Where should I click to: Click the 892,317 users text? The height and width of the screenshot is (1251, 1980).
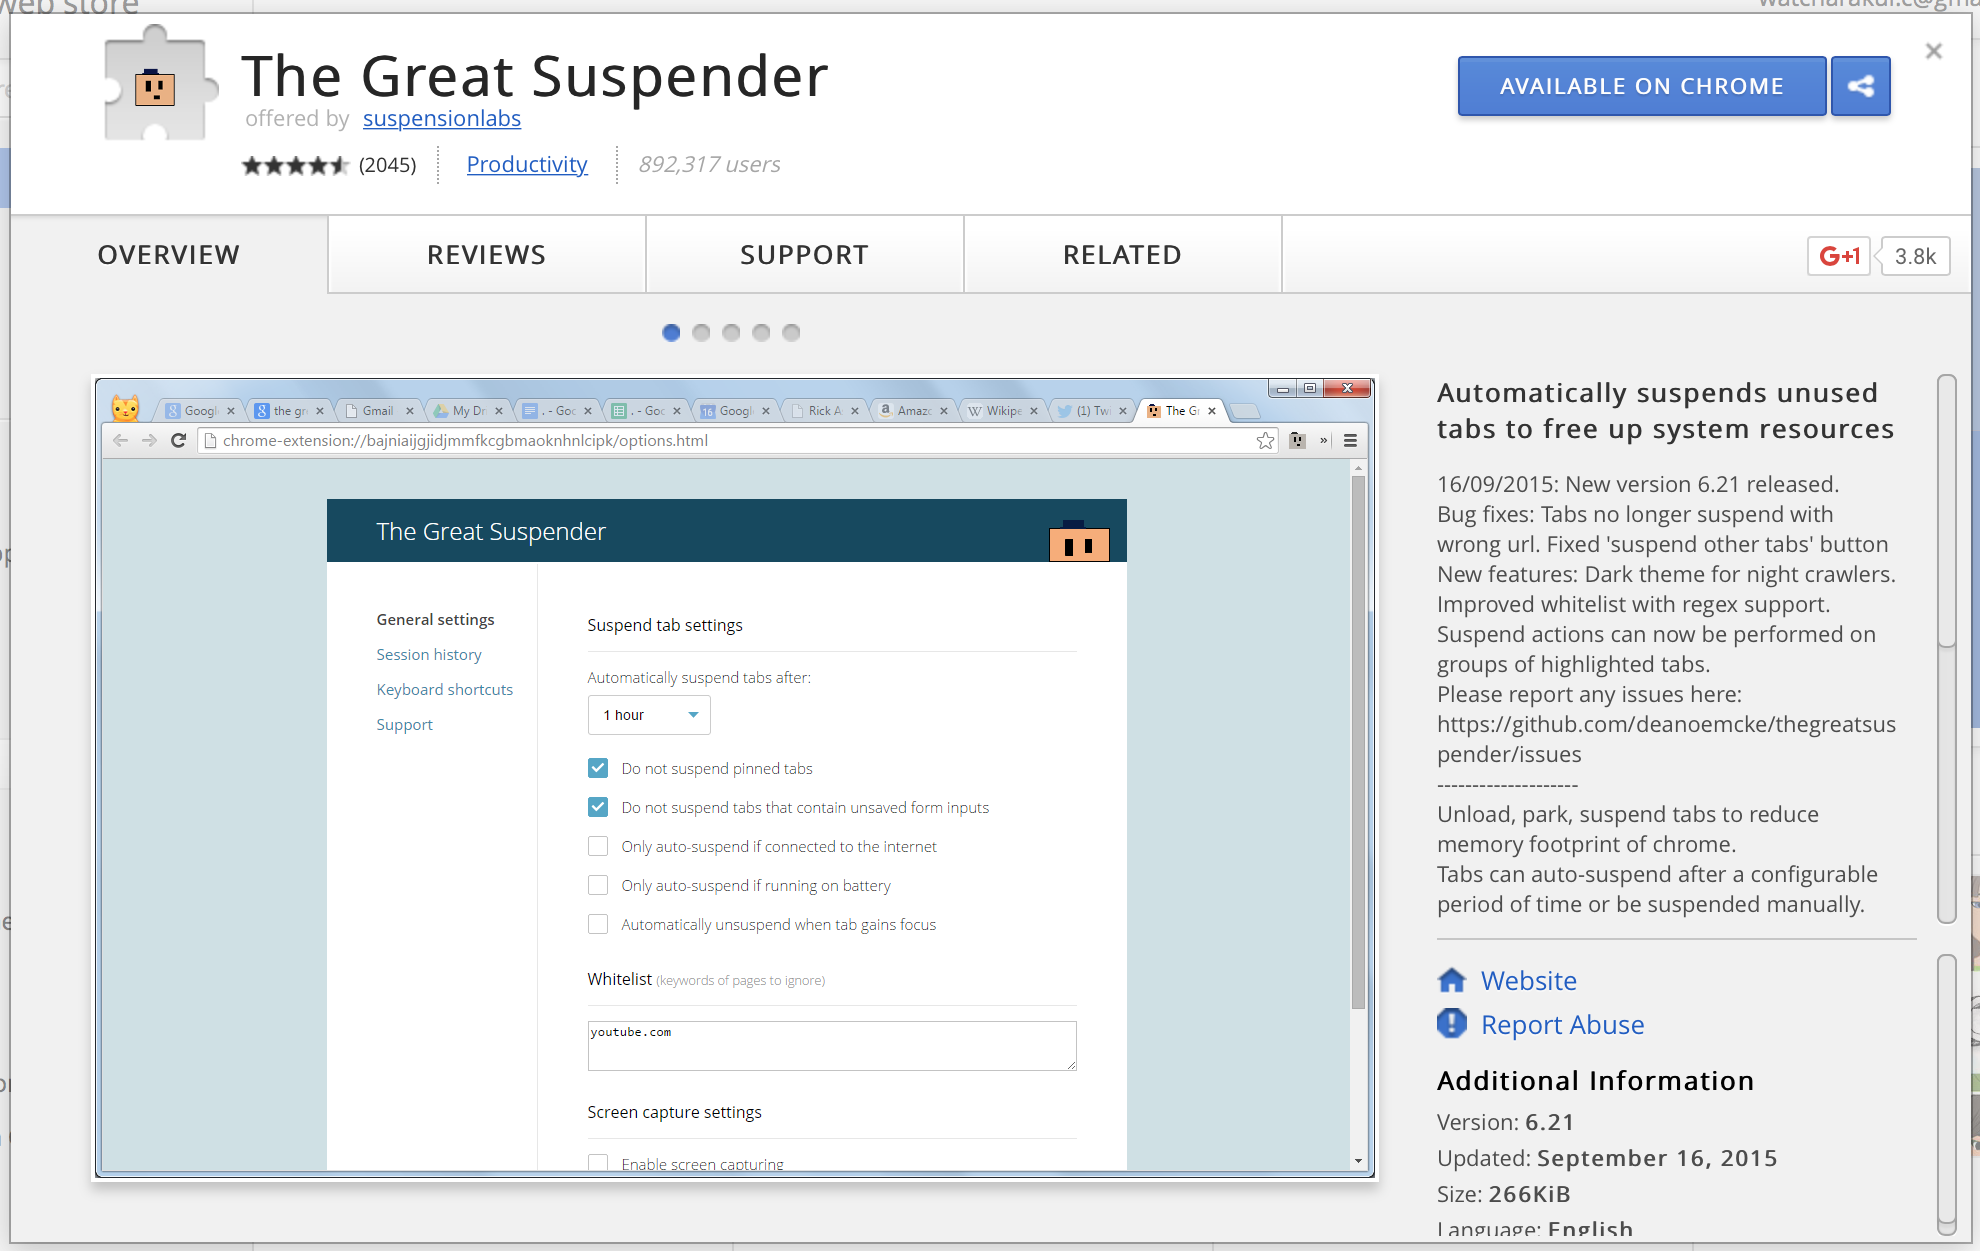(x=709, y=164)
